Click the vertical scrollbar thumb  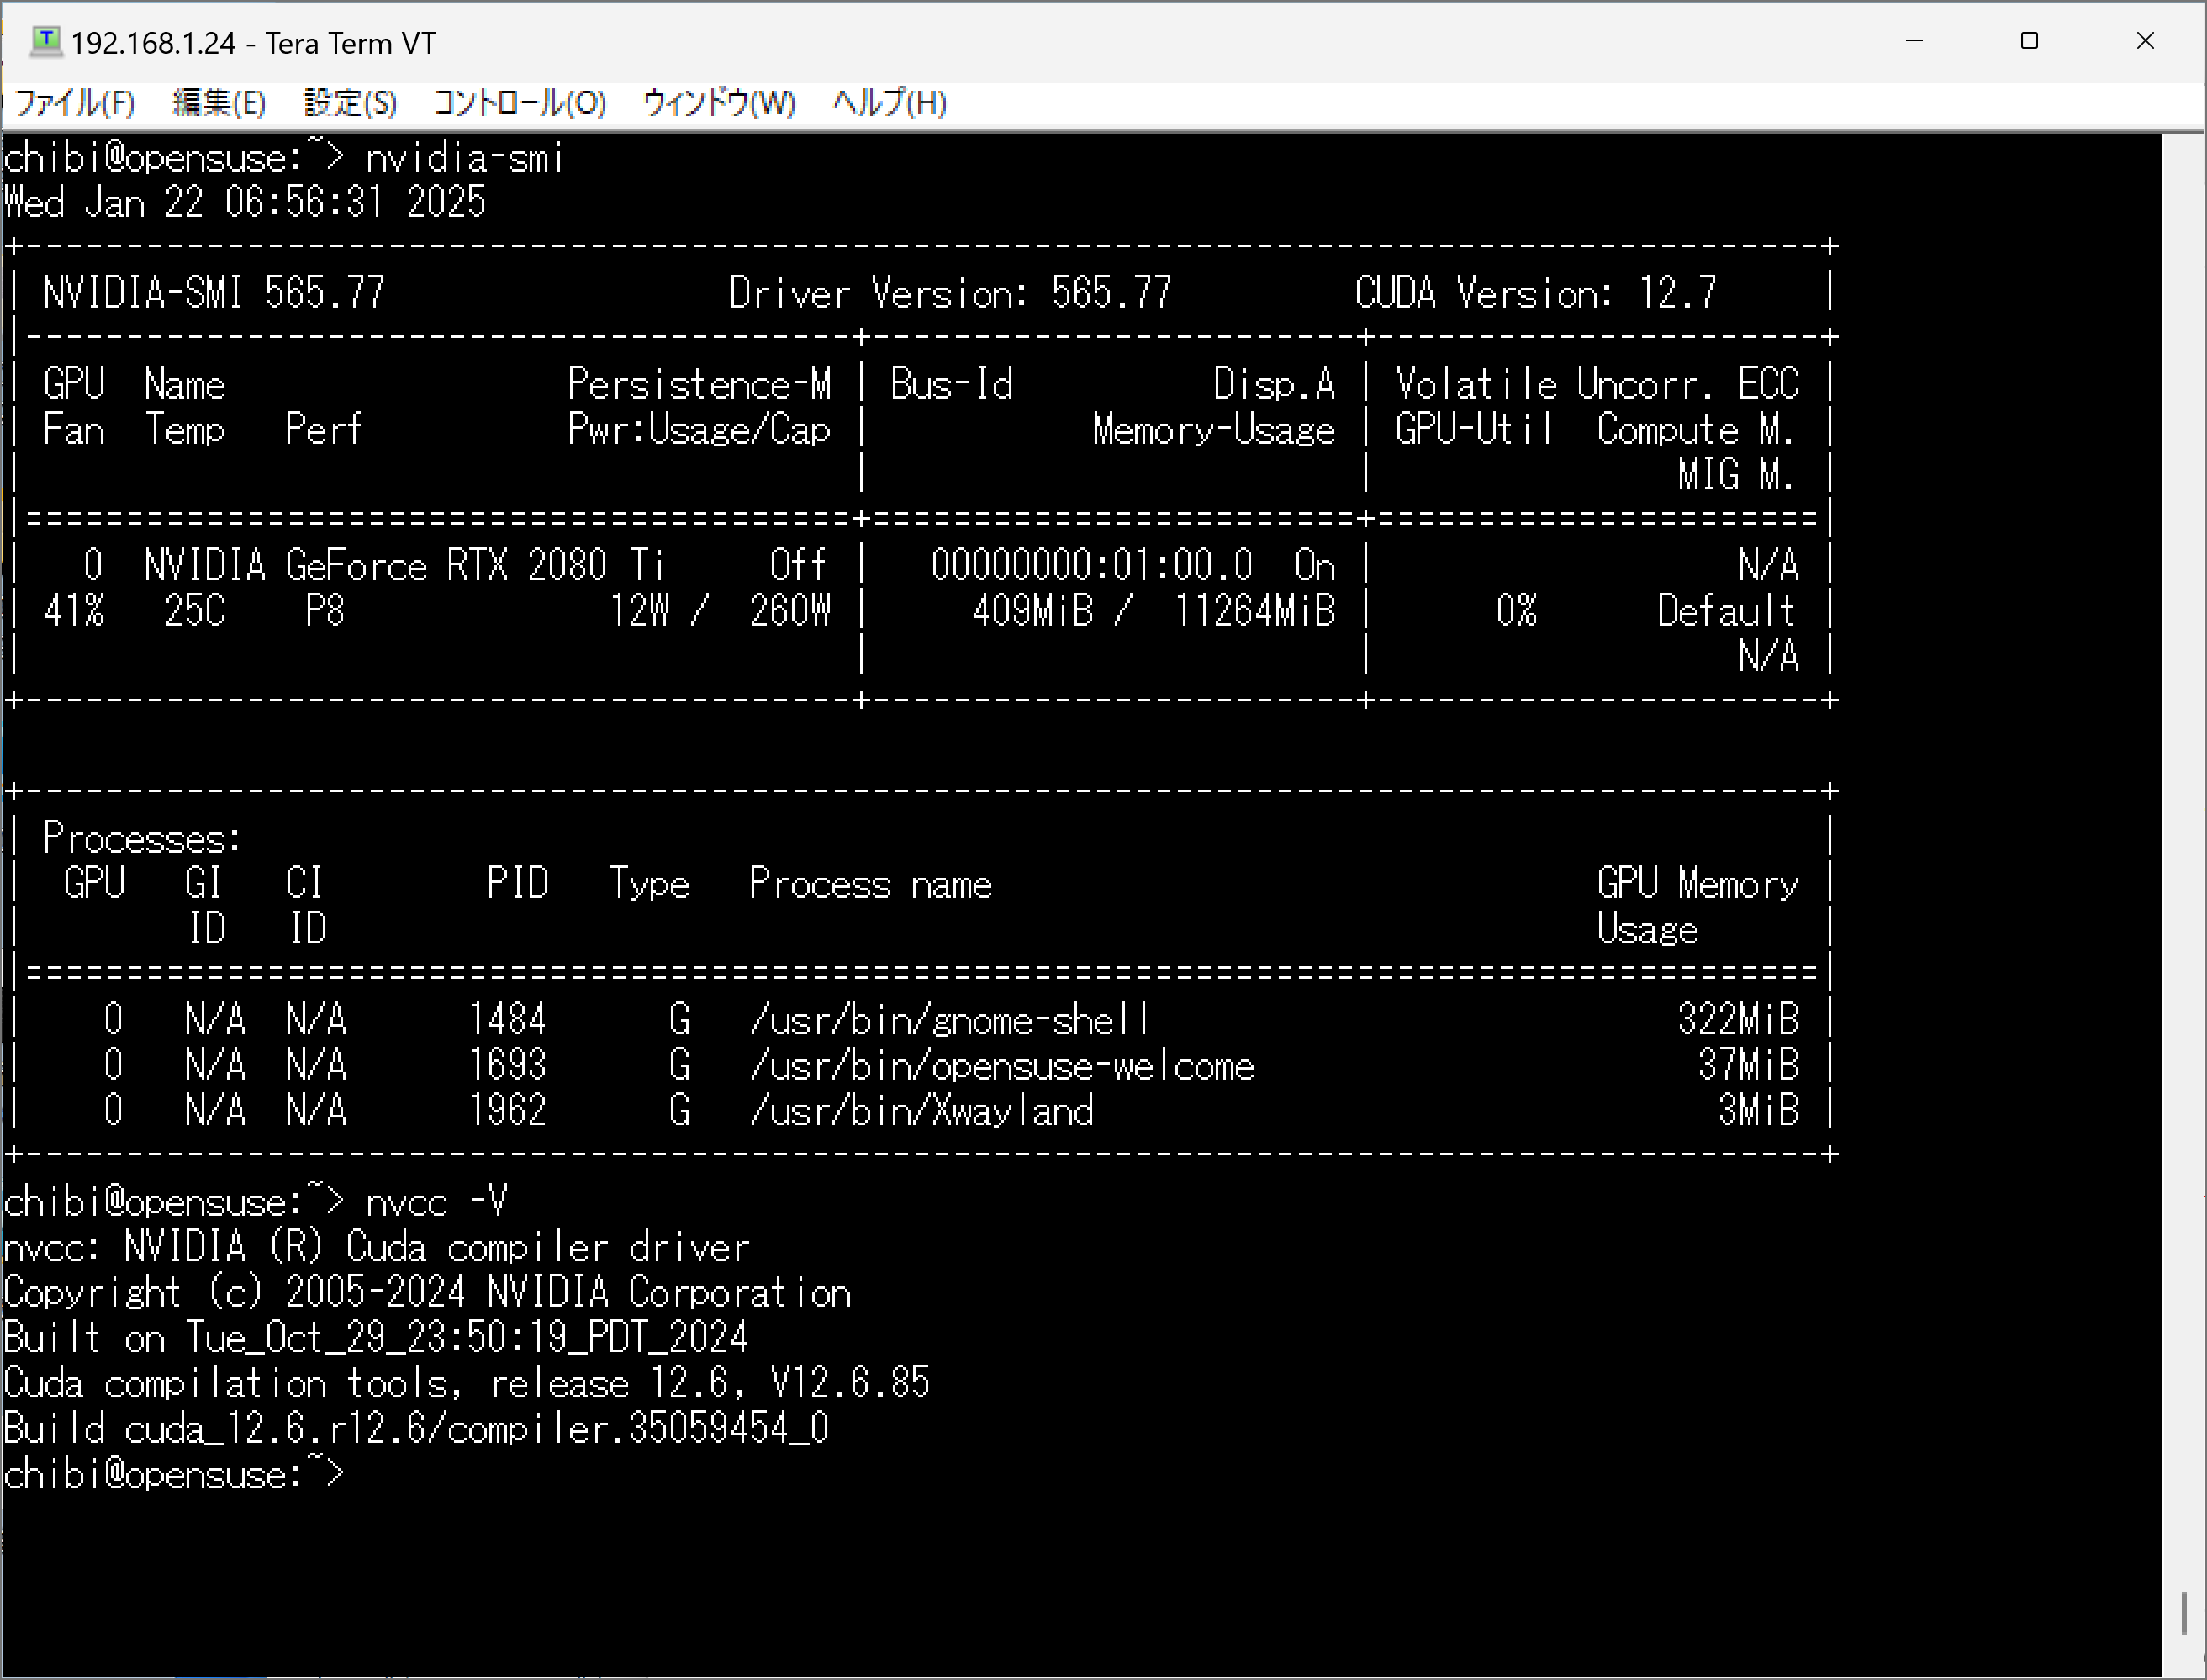click(x=2184, y=1612)
